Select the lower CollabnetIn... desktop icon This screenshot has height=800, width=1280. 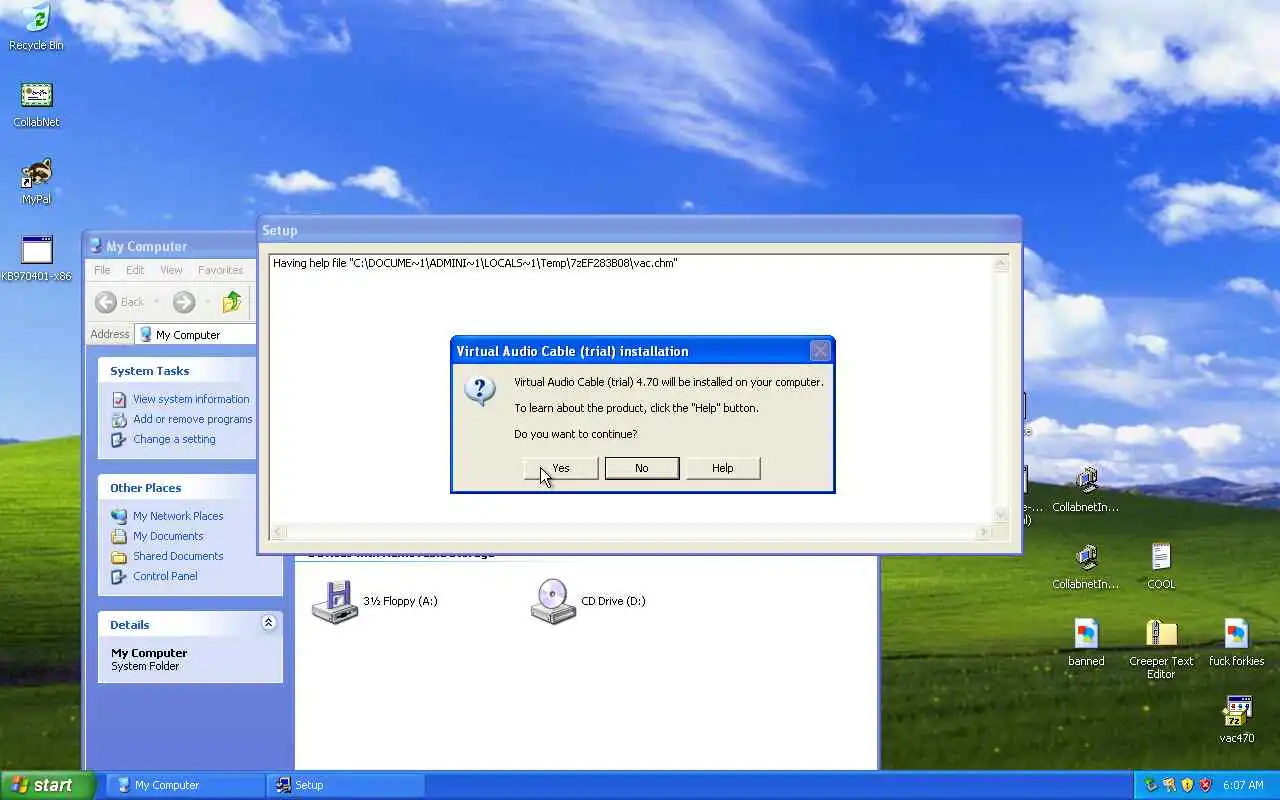tap(1086, 565)
